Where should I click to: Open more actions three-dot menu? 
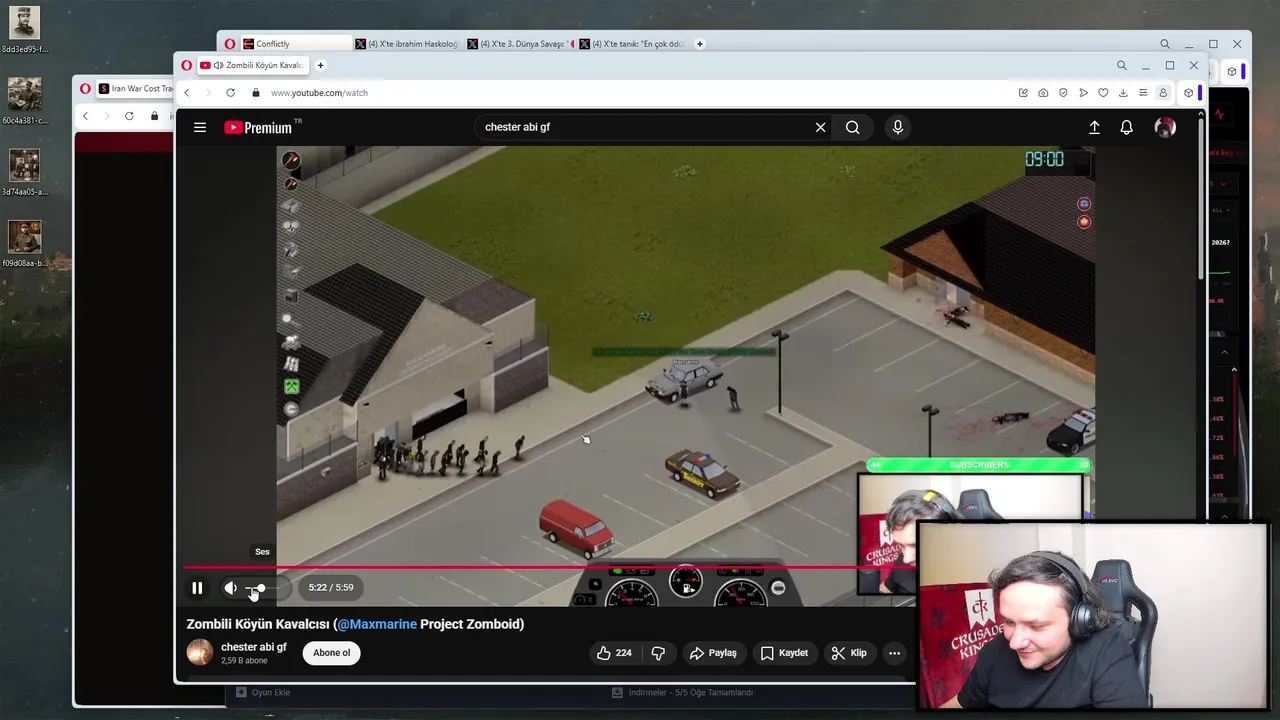pyautogui.click(x=894, y=653)
